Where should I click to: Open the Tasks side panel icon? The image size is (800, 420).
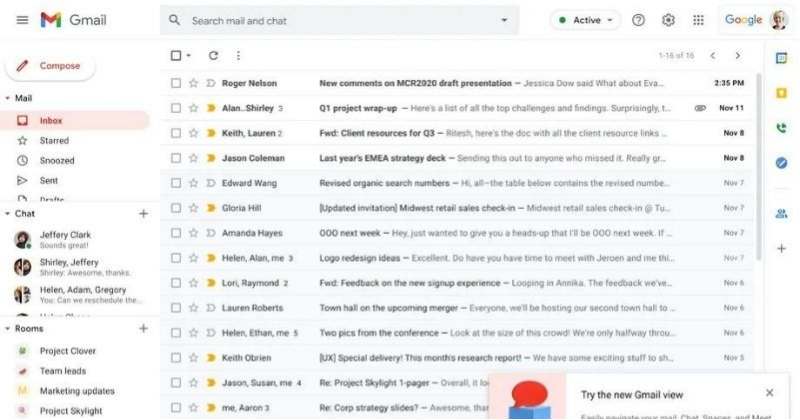[x=782, y=163]
